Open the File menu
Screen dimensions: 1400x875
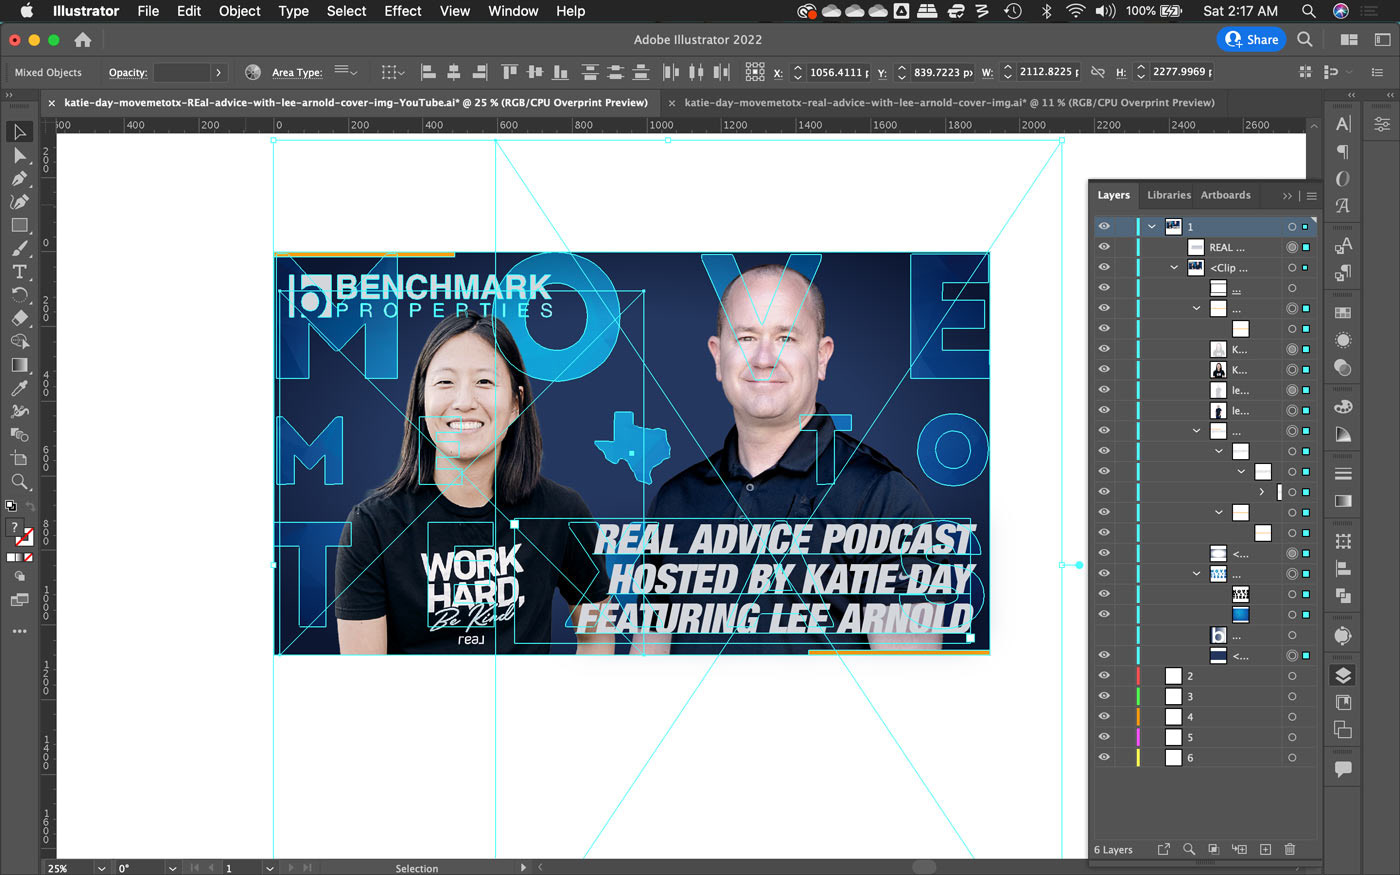click(148, 11)
